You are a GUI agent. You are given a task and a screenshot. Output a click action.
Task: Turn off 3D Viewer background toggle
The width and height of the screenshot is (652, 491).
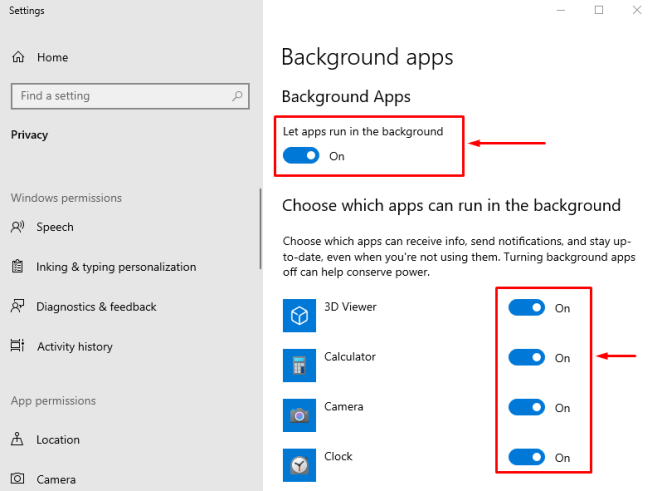pos(526,308)
